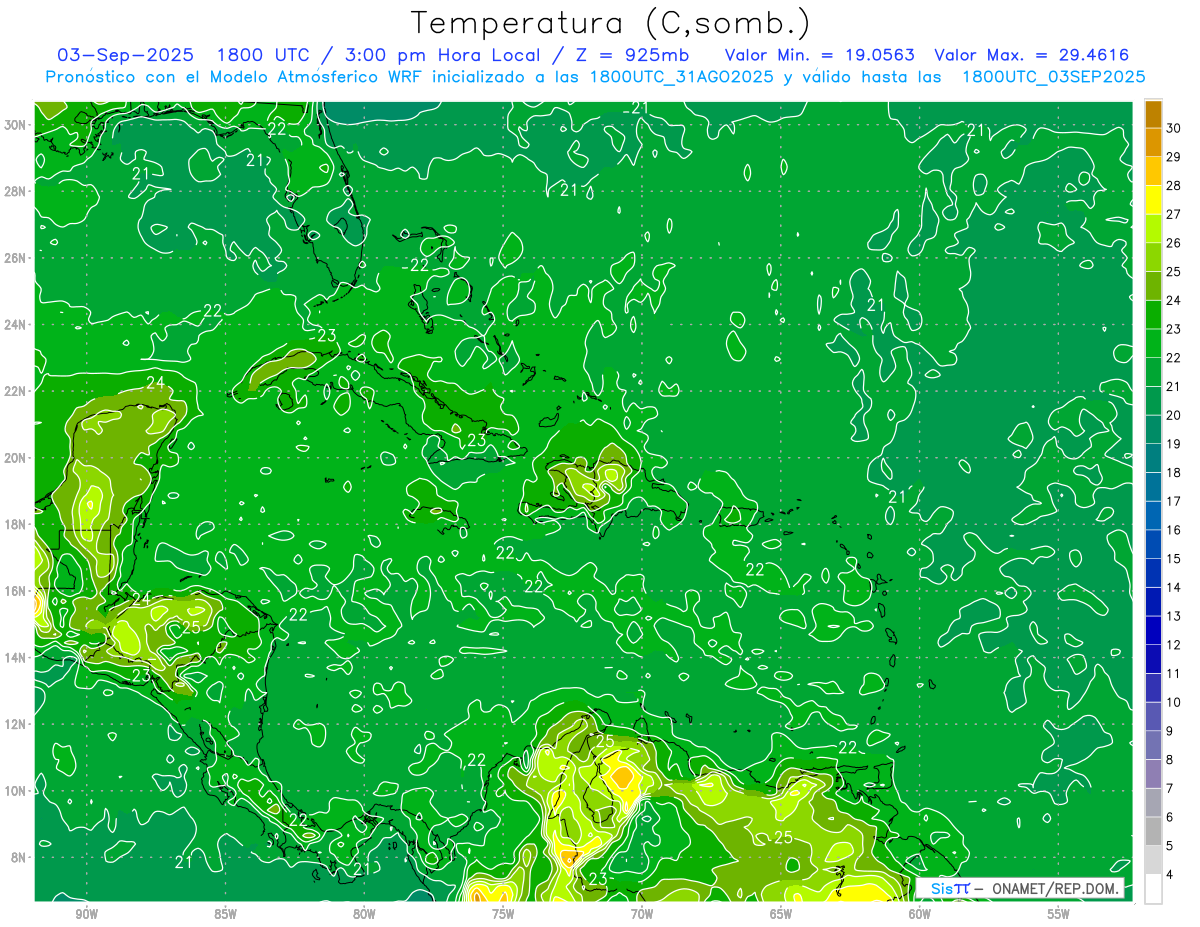Click the 'Valor Min. = 19.0563' readout

point(819,56)
